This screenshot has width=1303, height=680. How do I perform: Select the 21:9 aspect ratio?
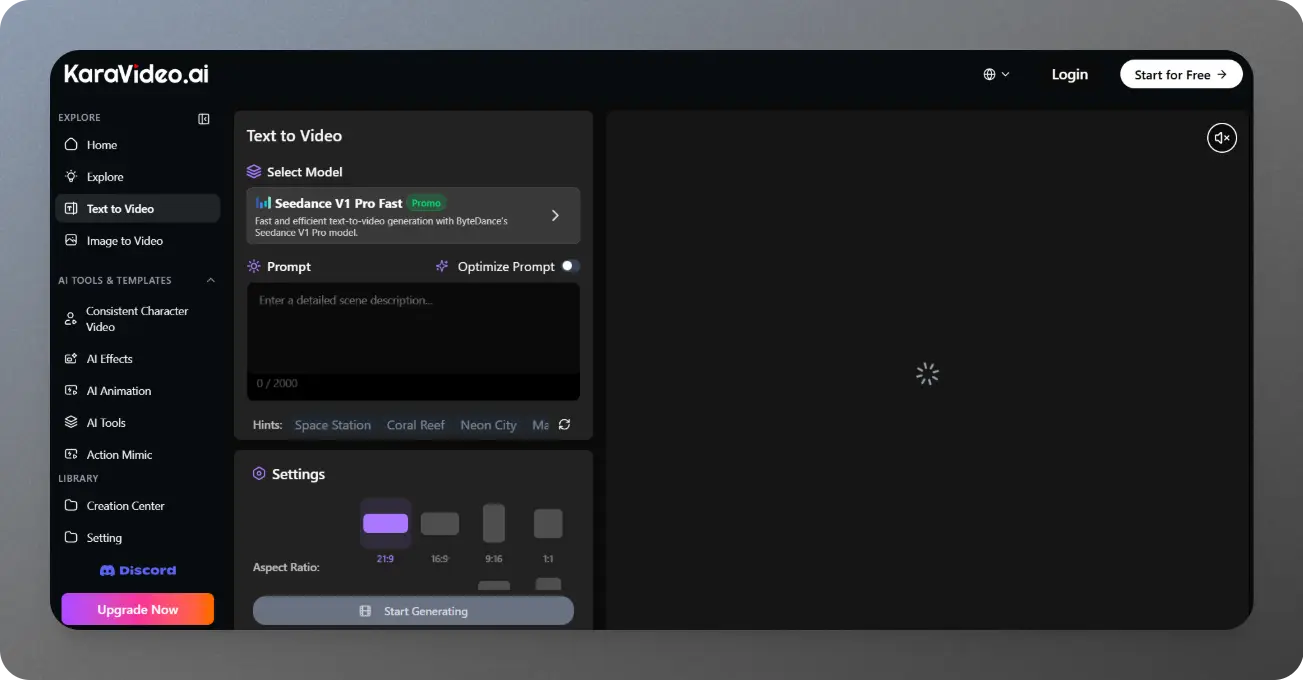385,524
